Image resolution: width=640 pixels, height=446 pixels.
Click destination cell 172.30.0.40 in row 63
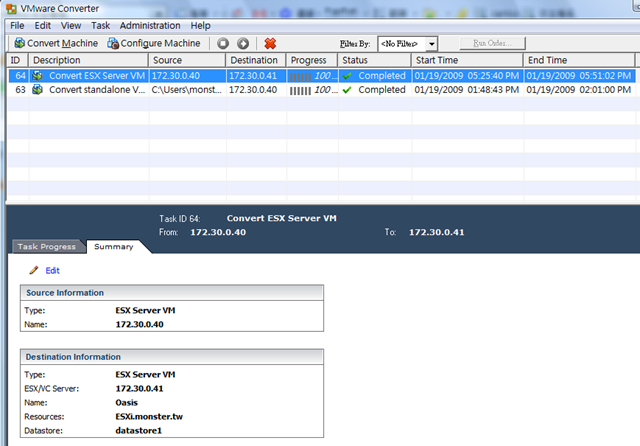click(253, 90)
